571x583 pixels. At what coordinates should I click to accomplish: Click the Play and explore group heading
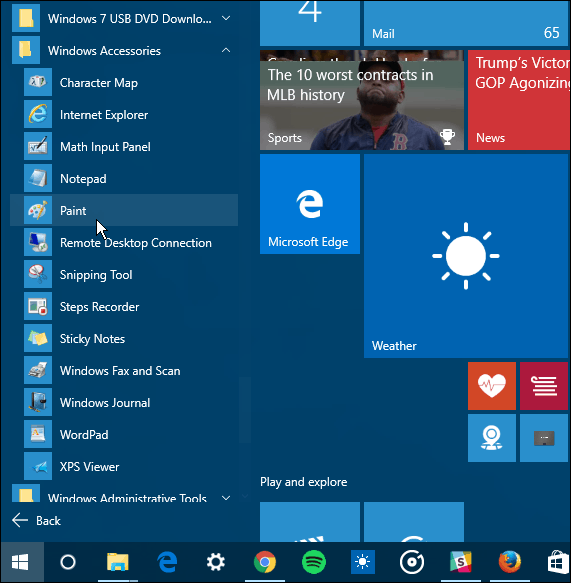303,482
